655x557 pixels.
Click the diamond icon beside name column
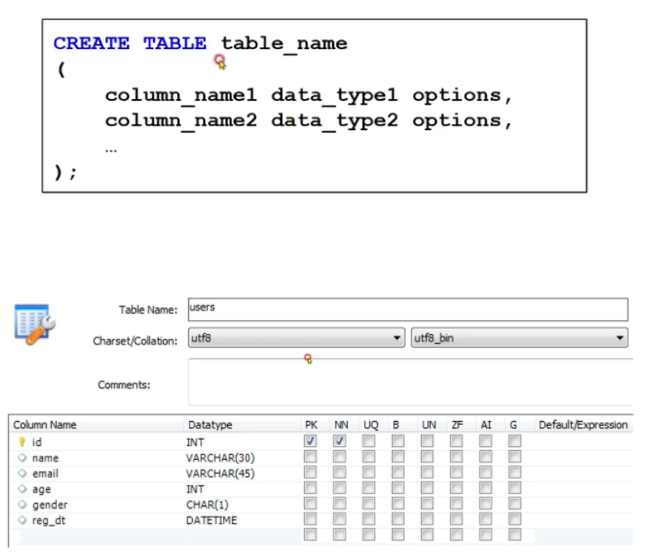coord(22,458)
